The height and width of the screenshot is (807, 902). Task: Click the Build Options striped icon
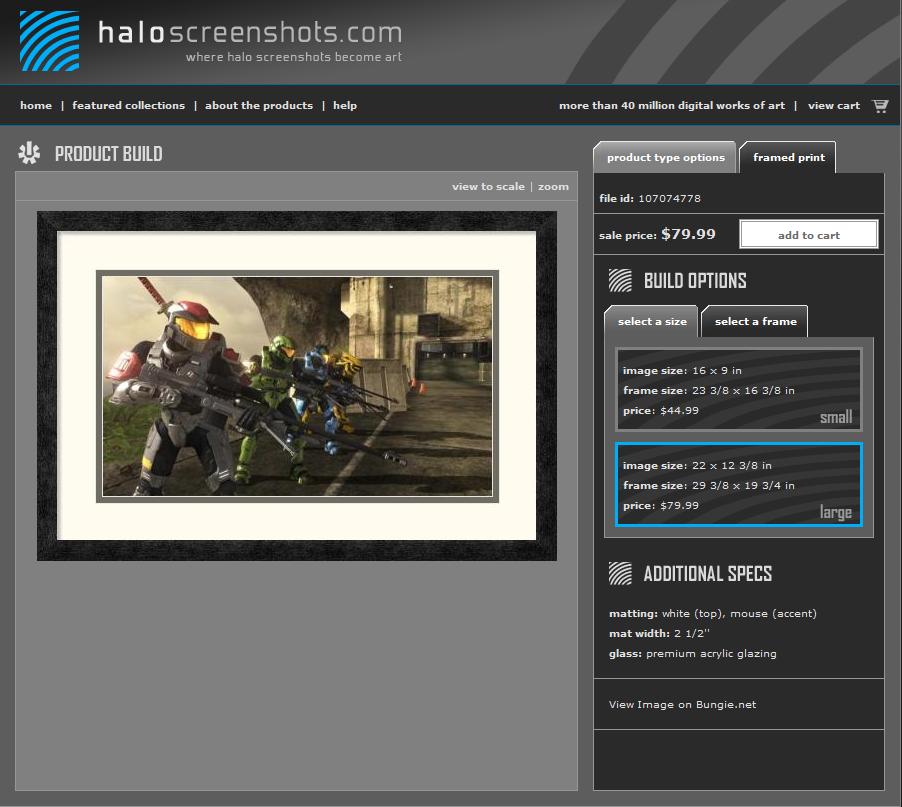[620, 281]
